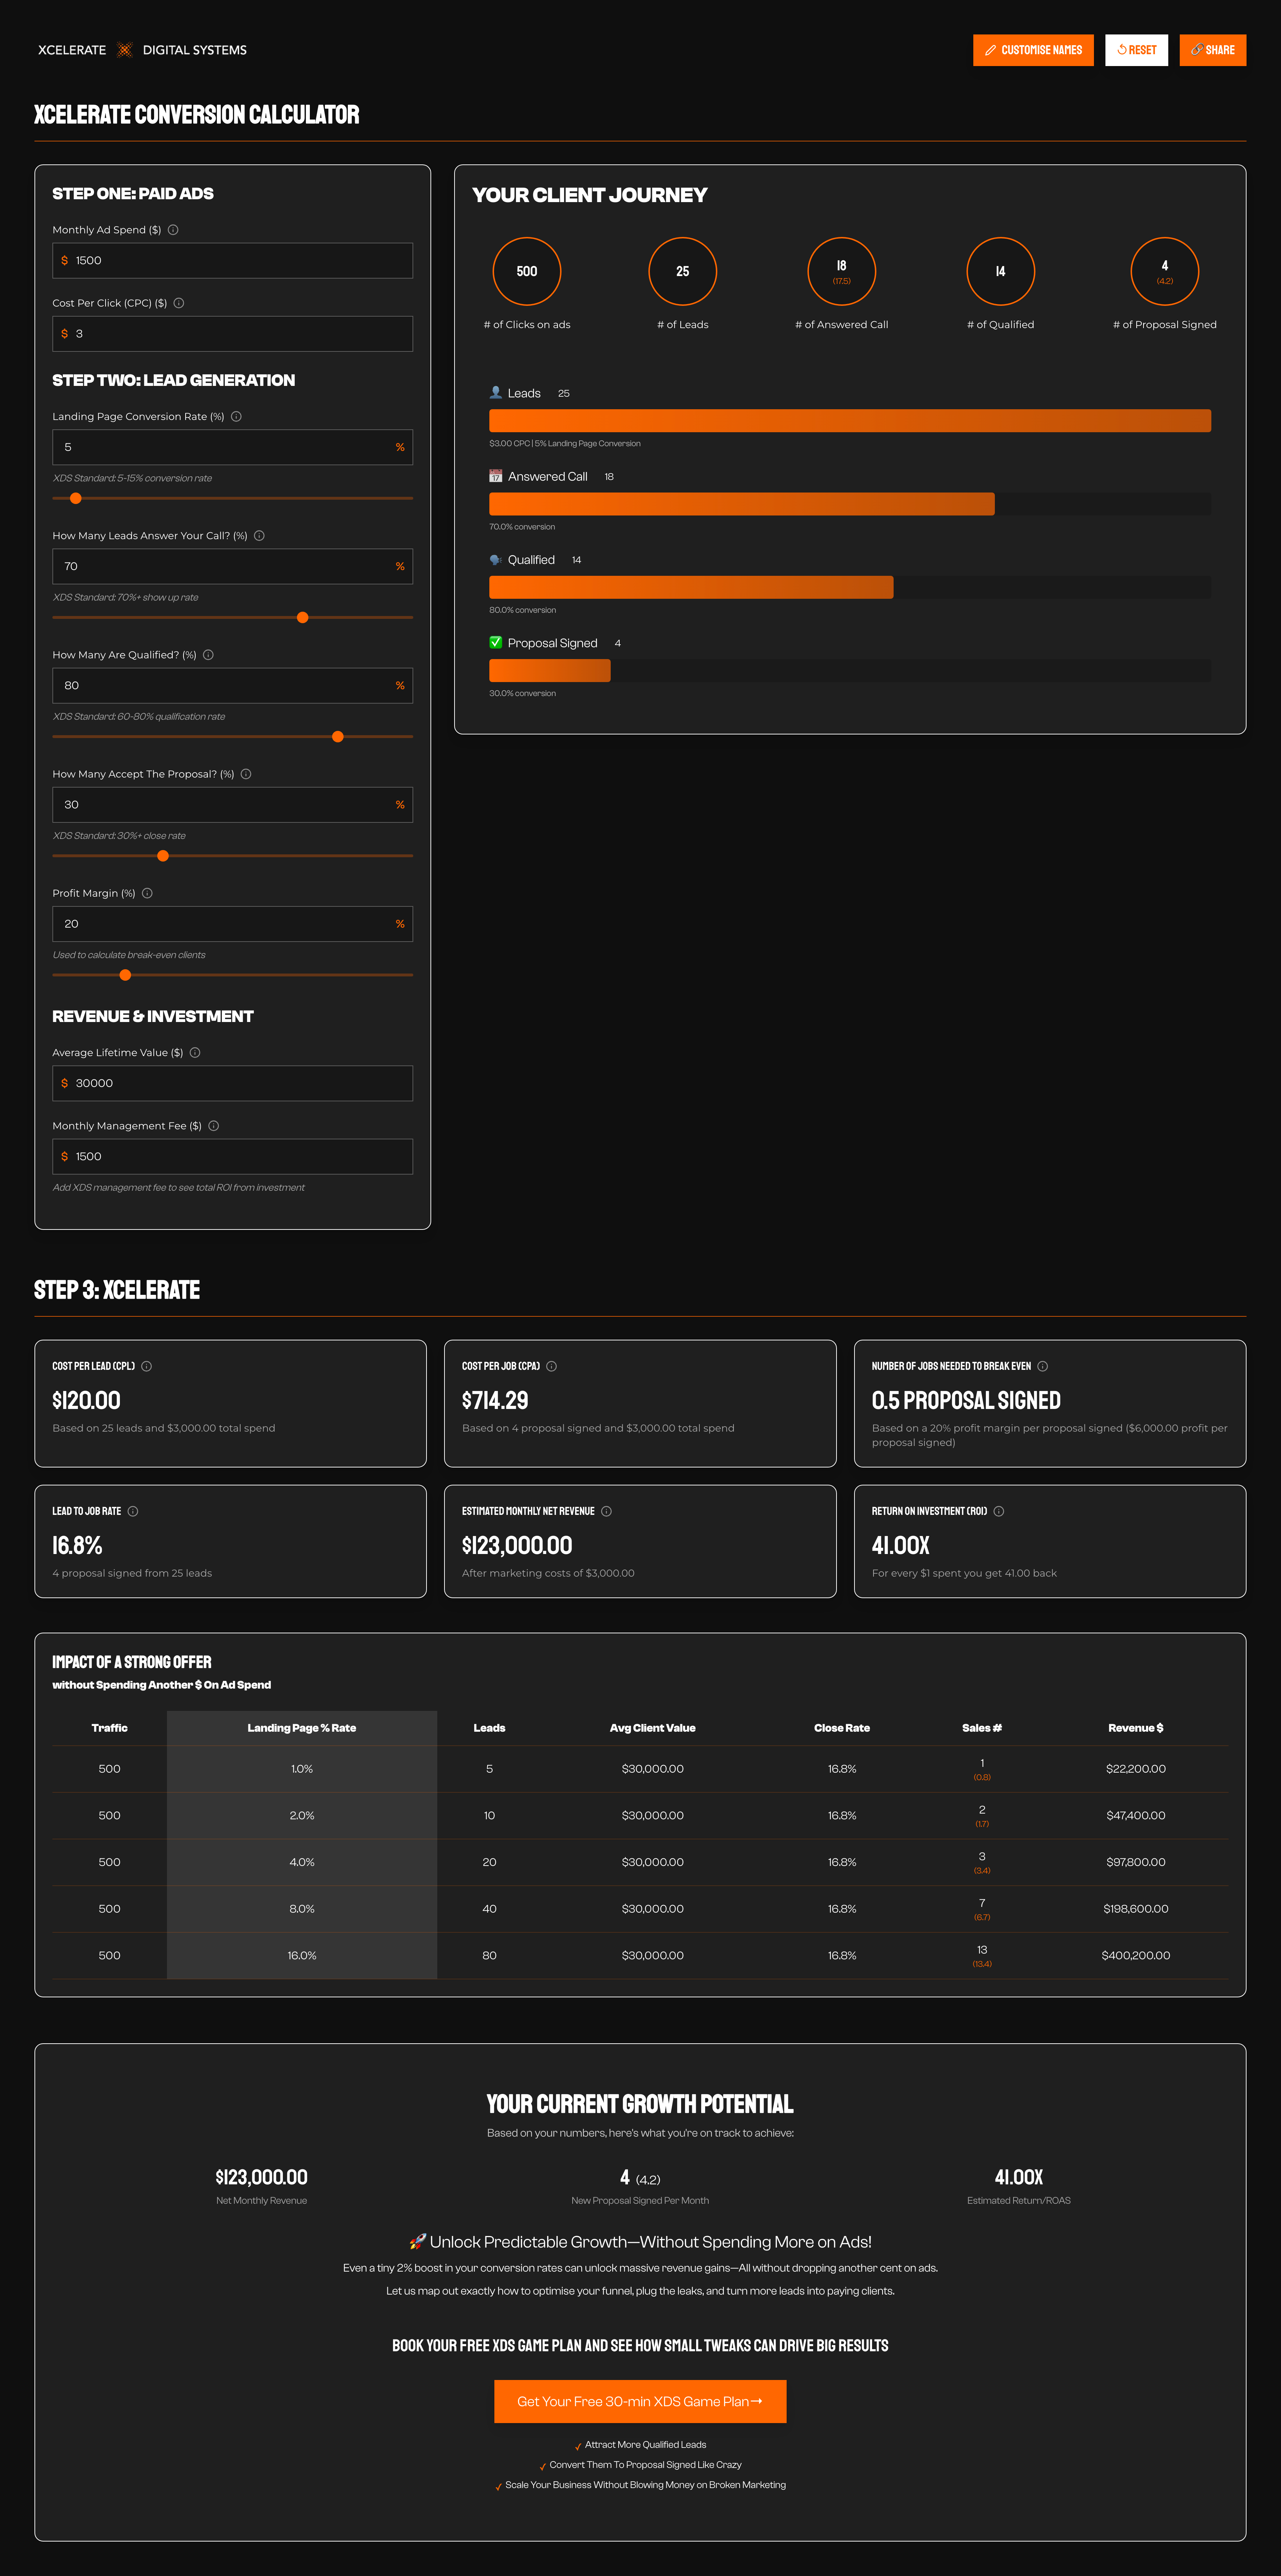Click the 500 Clicks on ads circle

coord(527,271)
